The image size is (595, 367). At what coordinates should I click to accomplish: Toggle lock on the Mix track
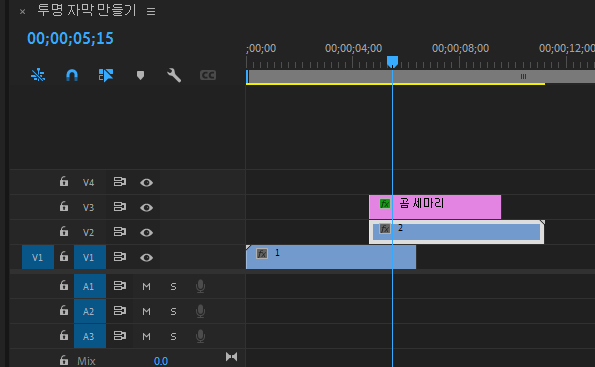pos(64,360)
